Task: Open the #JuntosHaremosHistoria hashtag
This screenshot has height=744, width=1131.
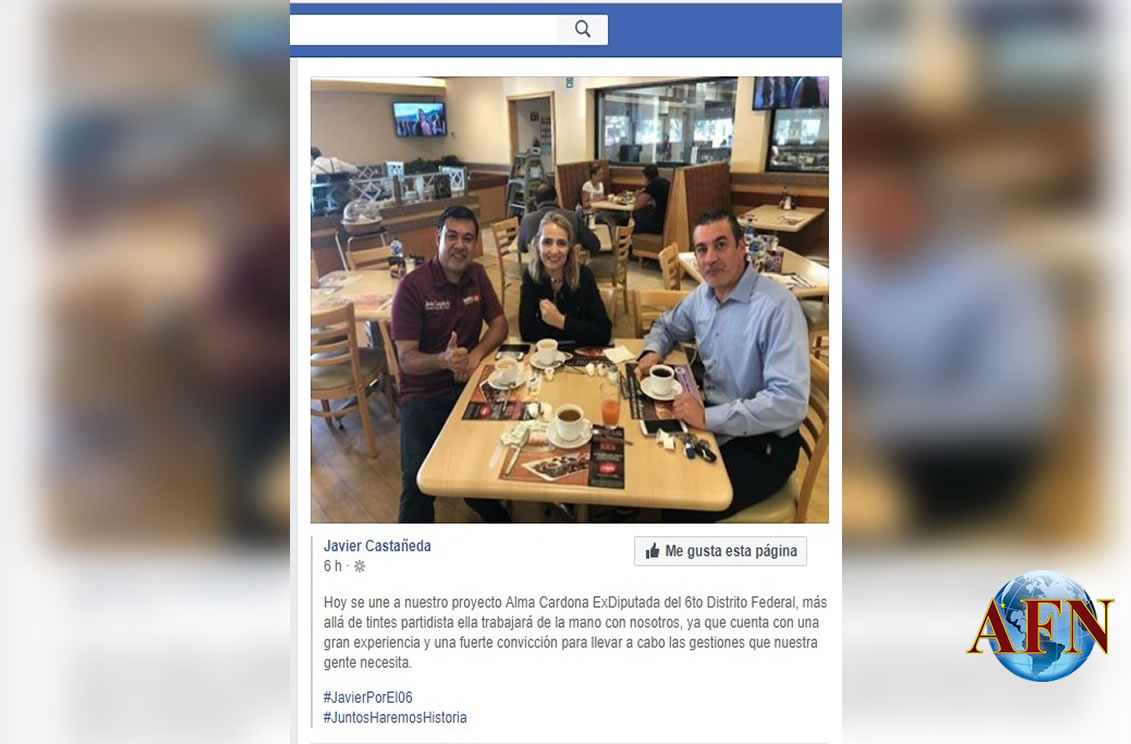Action: coord(395,718)
